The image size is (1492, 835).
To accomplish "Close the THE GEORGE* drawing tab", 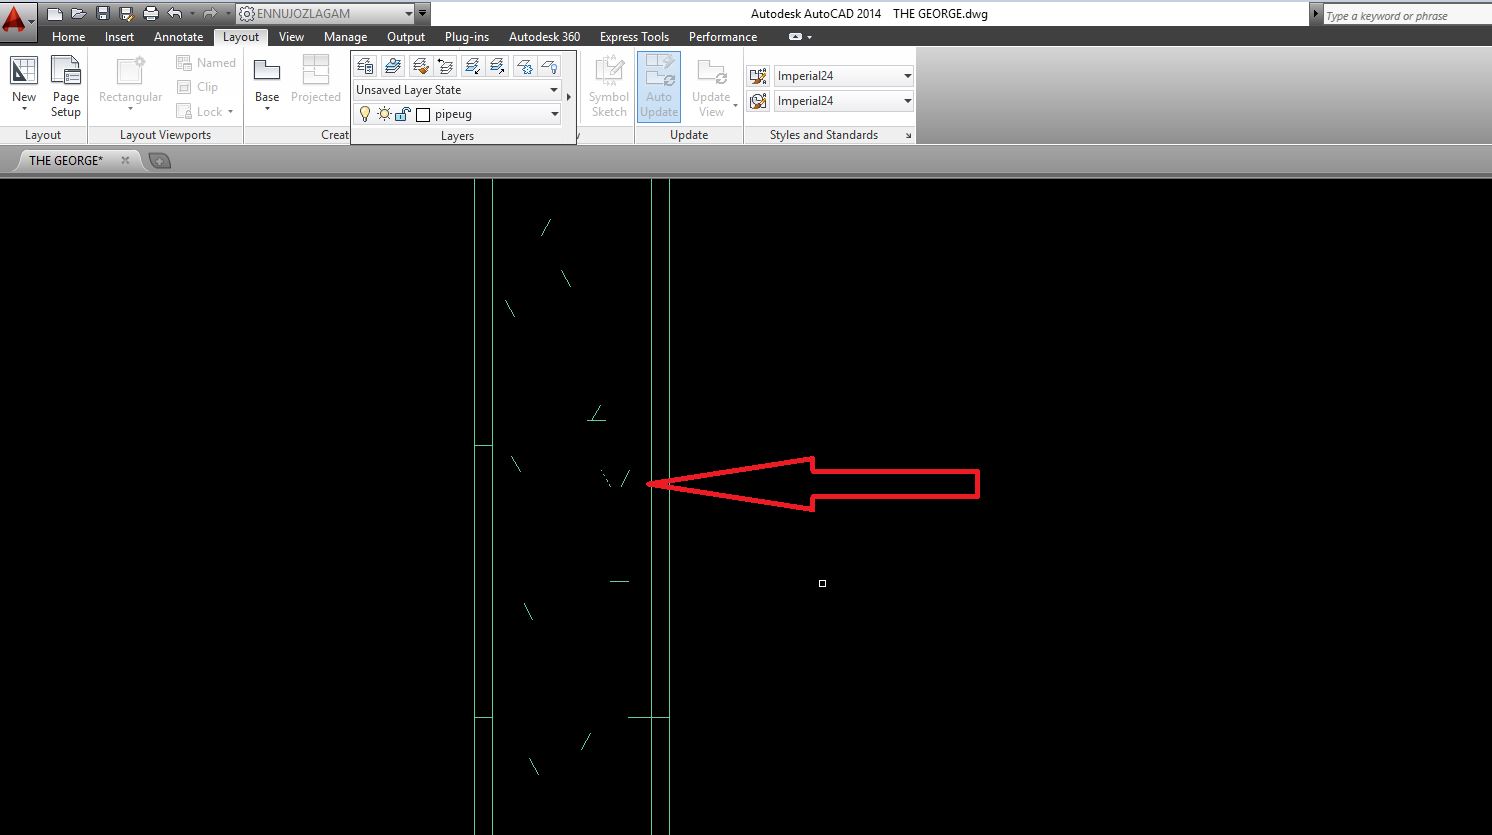I will point(125,160).
